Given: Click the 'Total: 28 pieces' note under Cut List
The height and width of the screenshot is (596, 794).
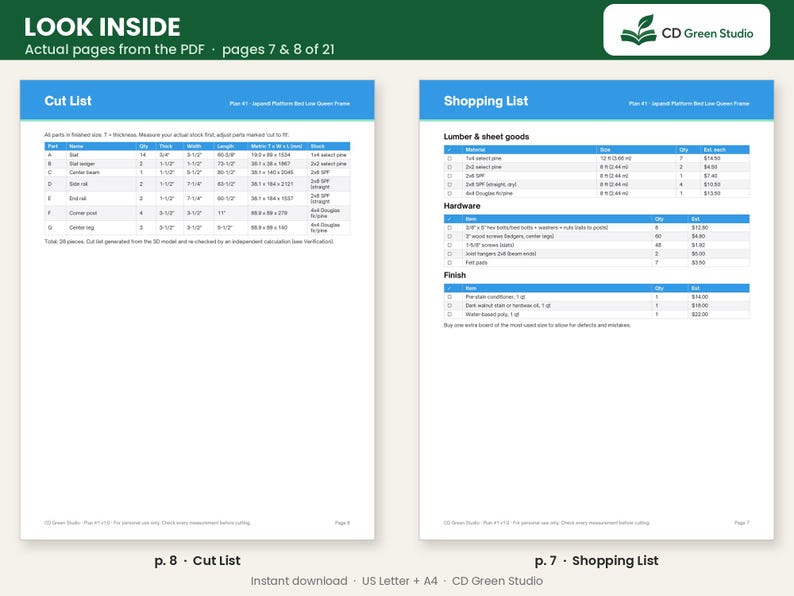Looking at the screenshot, I should 189,242.
